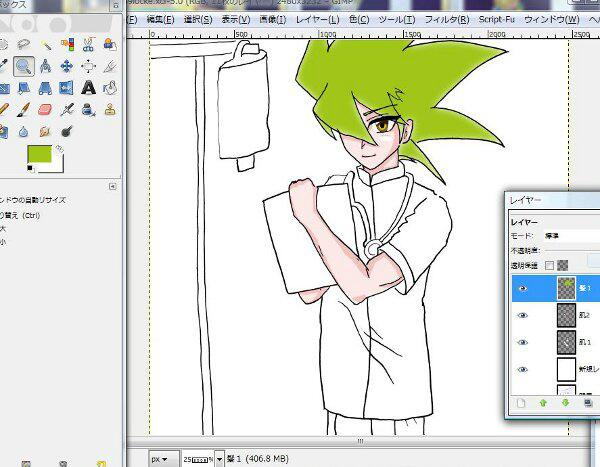
Task: Hide the 肌2 layer with its eye icon
Action: point(523,315)
